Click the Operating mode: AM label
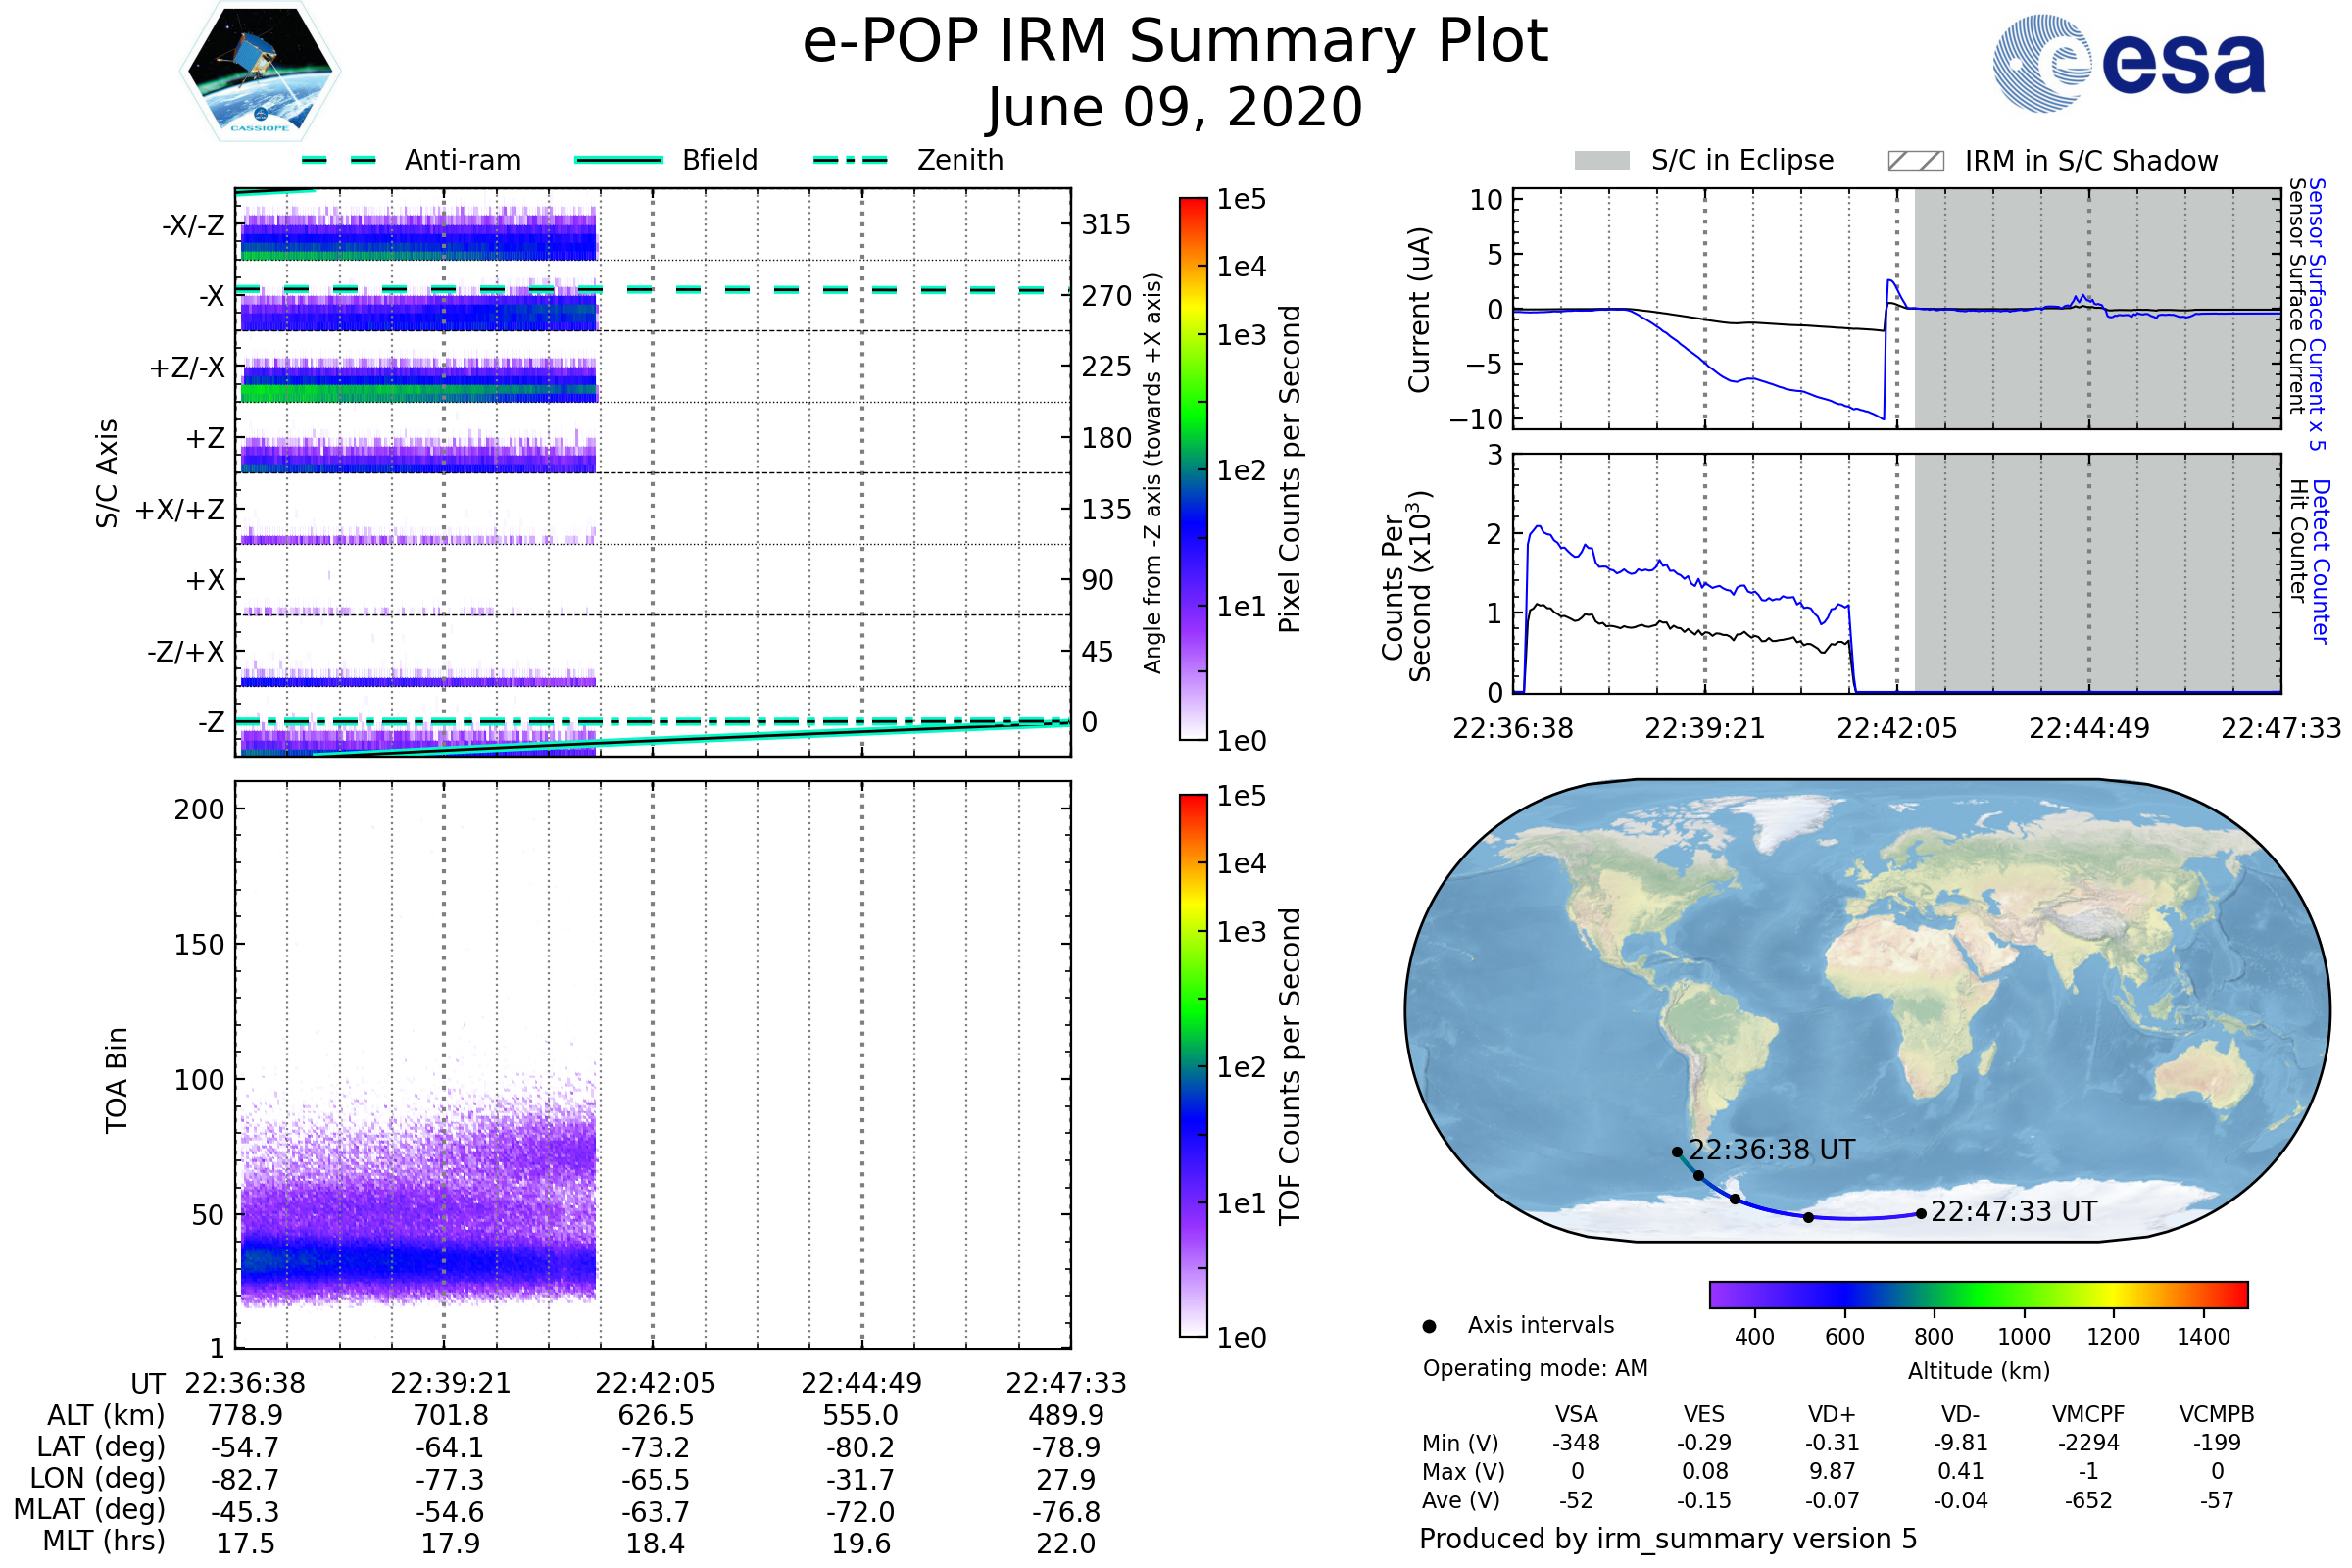The width and height of the screenshot is (2352, 1568). tap(1535, 1368)
